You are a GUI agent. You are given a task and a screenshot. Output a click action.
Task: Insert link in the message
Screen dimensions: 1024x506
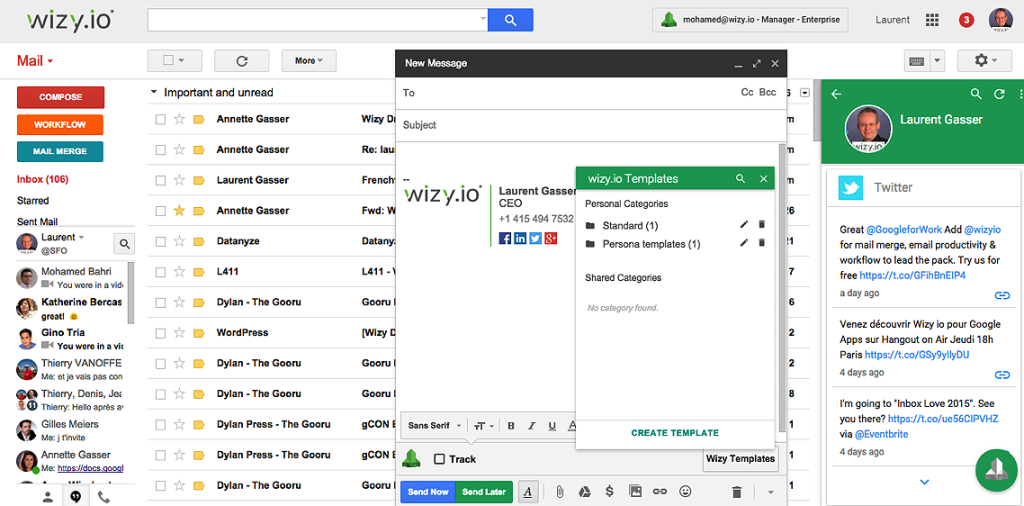tap(660, 492)
